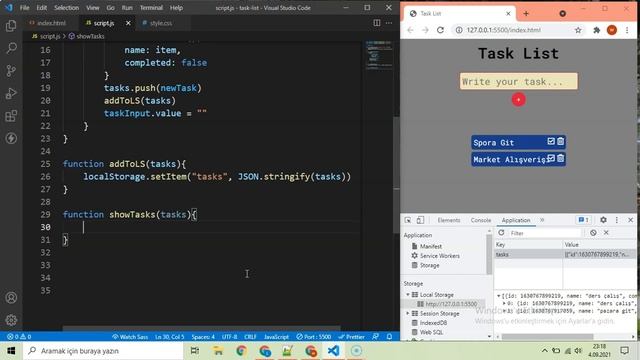Click the Chrome address bar URL
Image resolution: width=640 pixels, height=360 pixels.
503,30
